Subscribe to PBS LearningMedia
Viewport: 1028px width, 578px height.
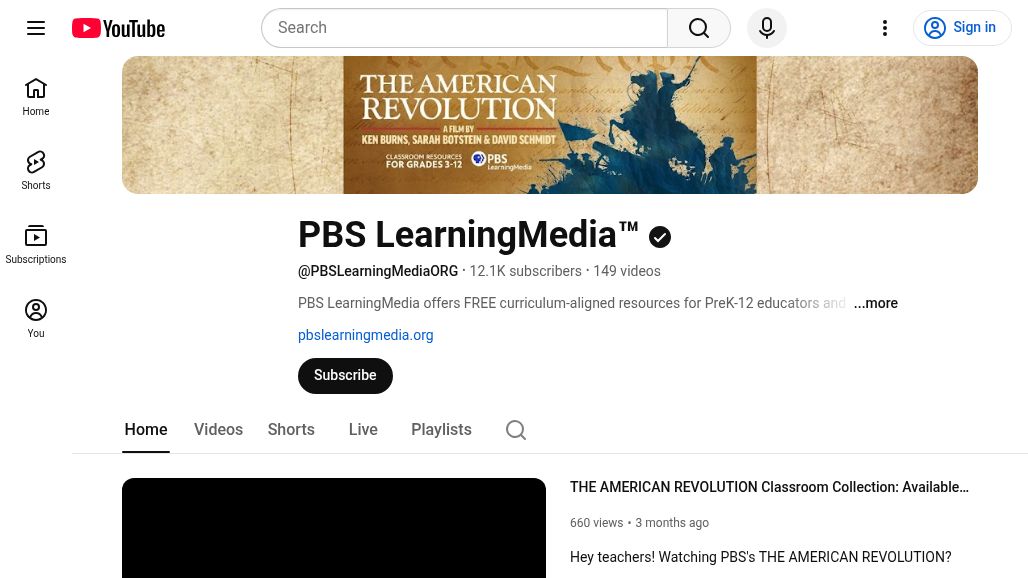345,375
